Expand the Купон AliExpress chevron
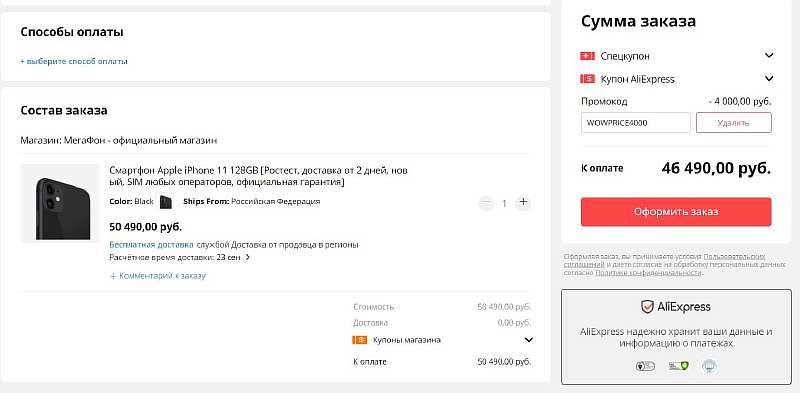The height and width of the screenshot is (393, 800). click(x=769, y=79)
